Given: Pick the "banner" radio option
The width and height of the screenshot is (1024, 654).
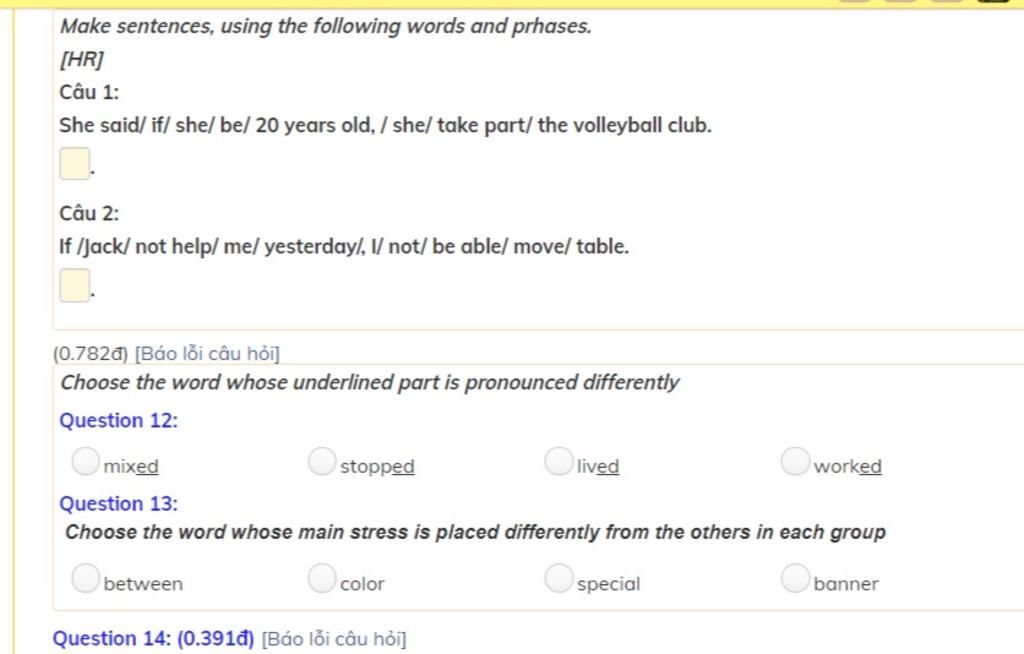Looking at the screenshot, I should [795, 579].
